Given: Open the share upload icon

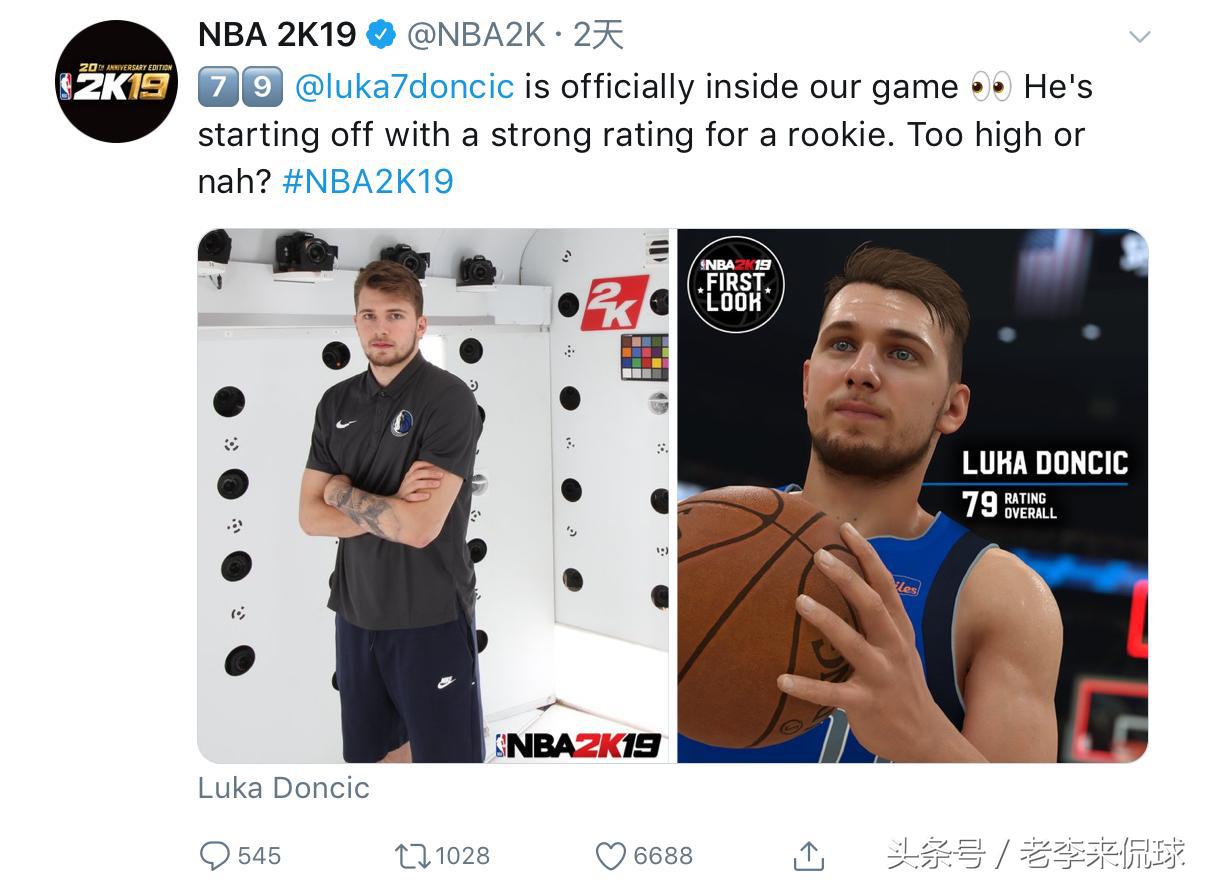Looking at the screenshot, I should pos(809,856).
